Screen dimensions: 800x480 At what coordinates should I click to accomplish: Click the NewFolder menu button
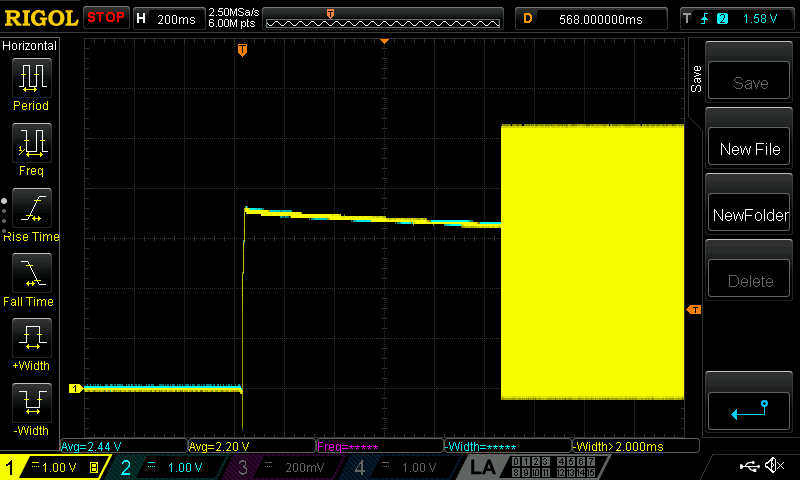[x=750, y=215]
